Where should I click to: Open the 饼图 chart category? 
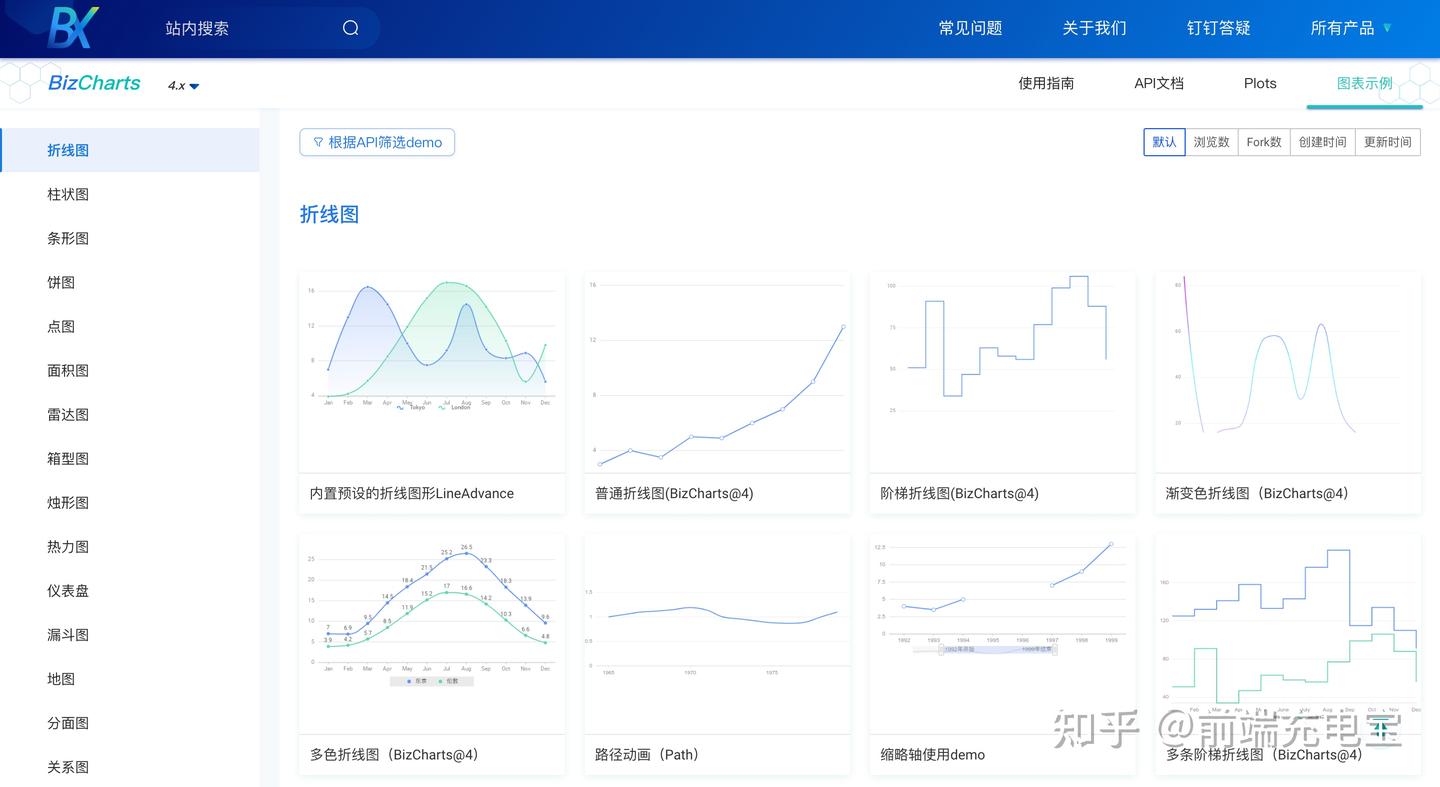pyautogui.click(x=61, y=282)
